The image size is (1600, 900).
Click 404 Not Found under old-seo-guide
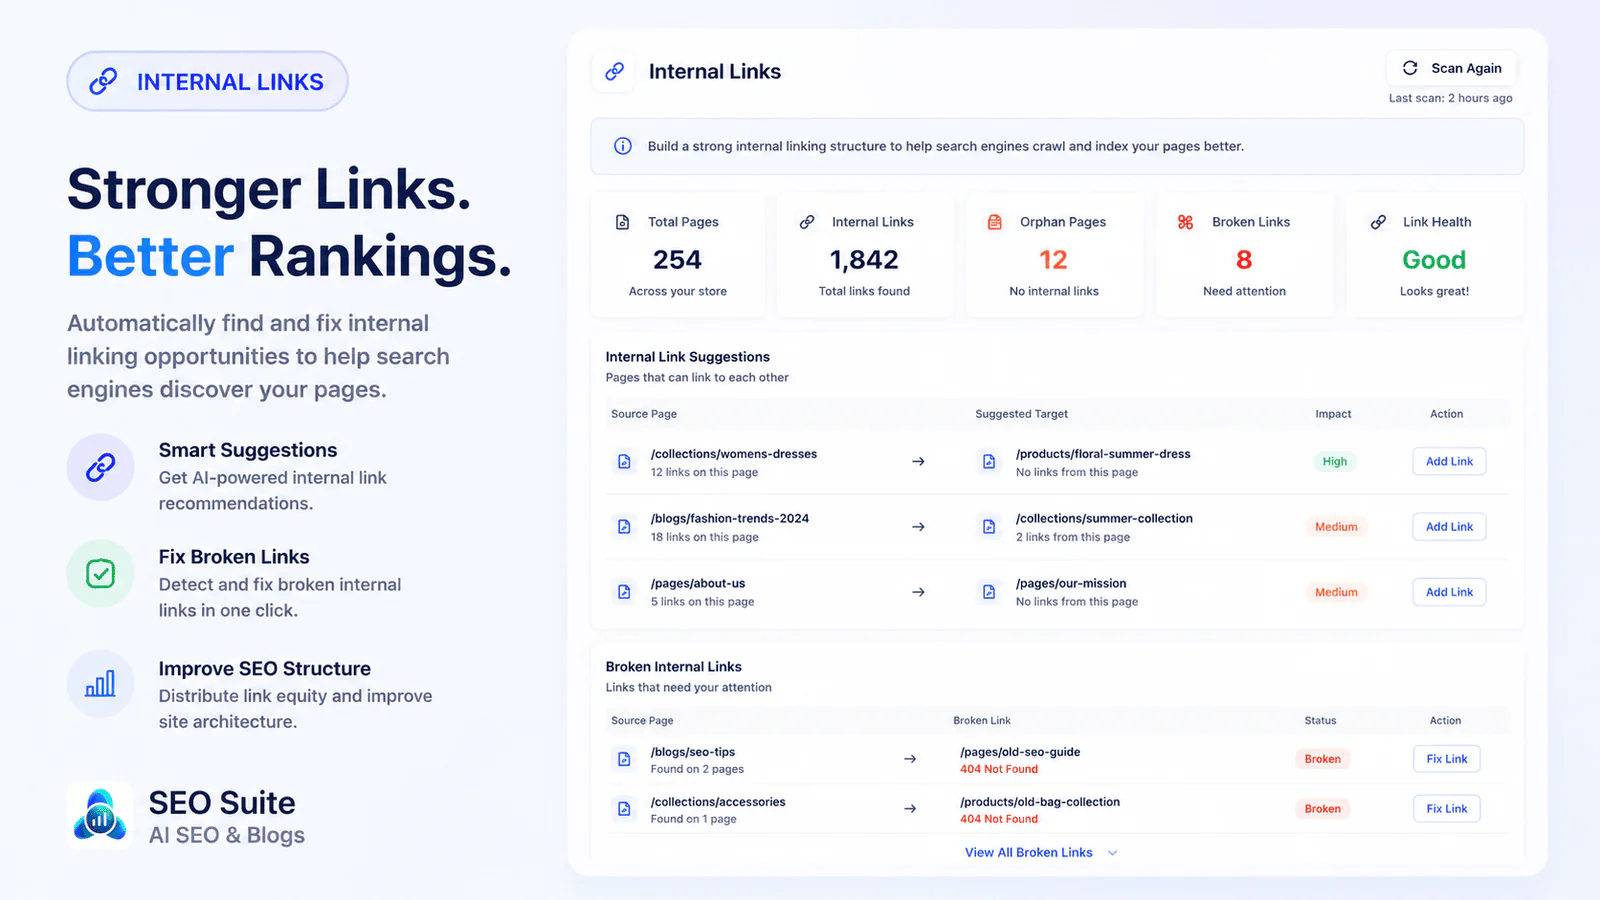(x=999, y=769)
